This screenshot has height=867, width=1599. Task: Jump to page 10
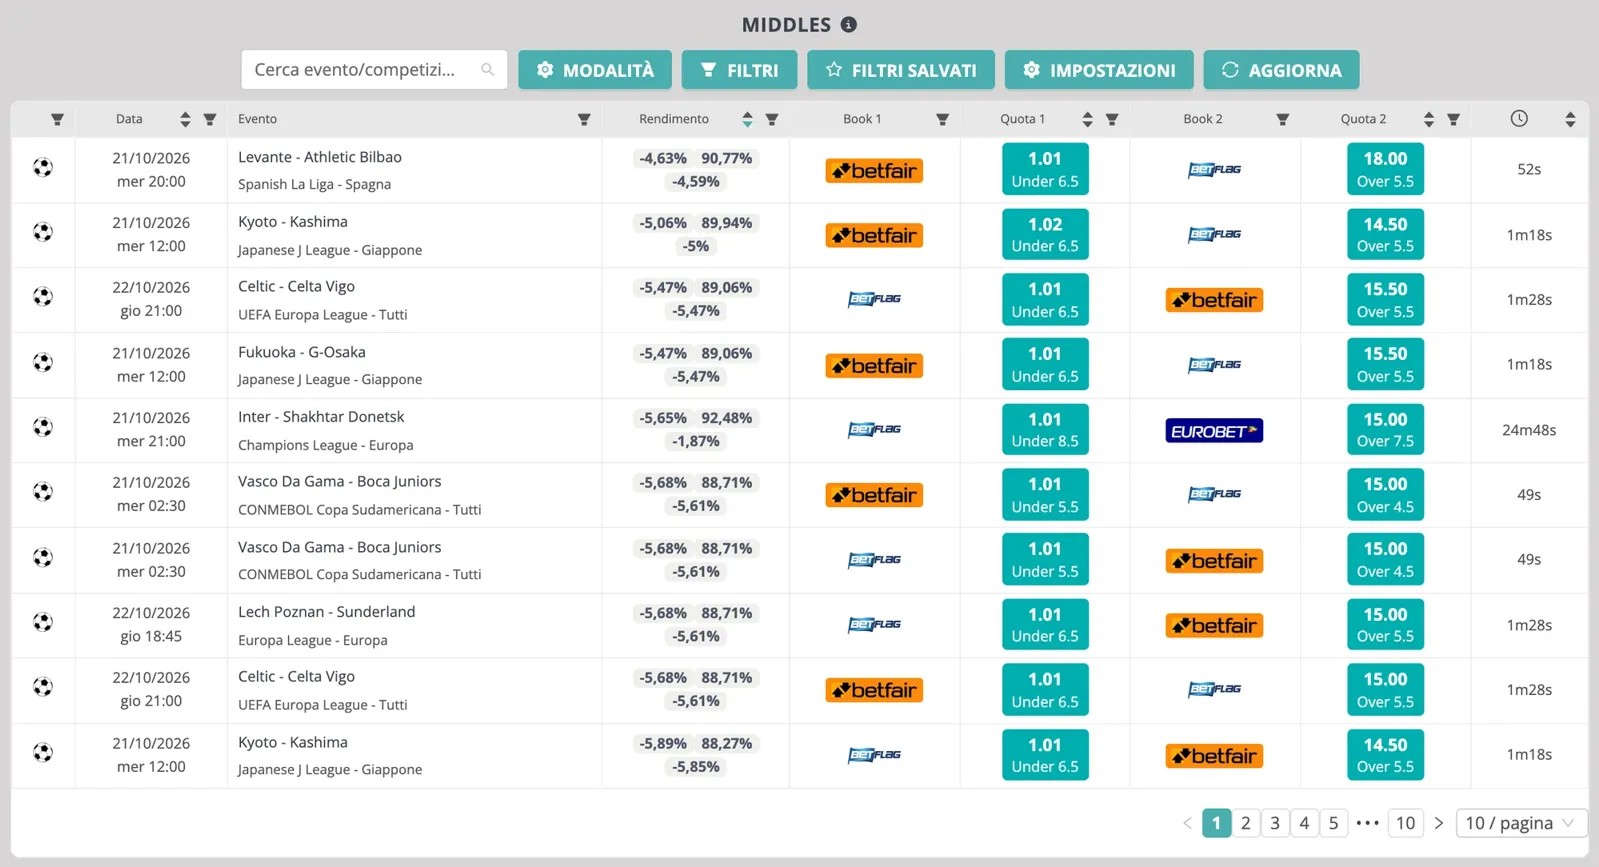1405,823
